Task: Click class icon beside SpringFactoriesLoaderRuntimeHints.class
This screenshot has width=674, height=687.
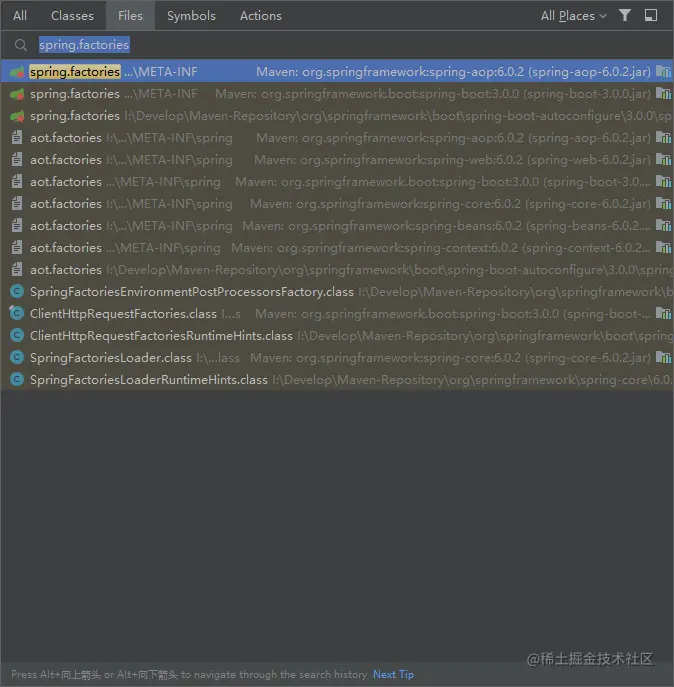Action: point(17,379)
